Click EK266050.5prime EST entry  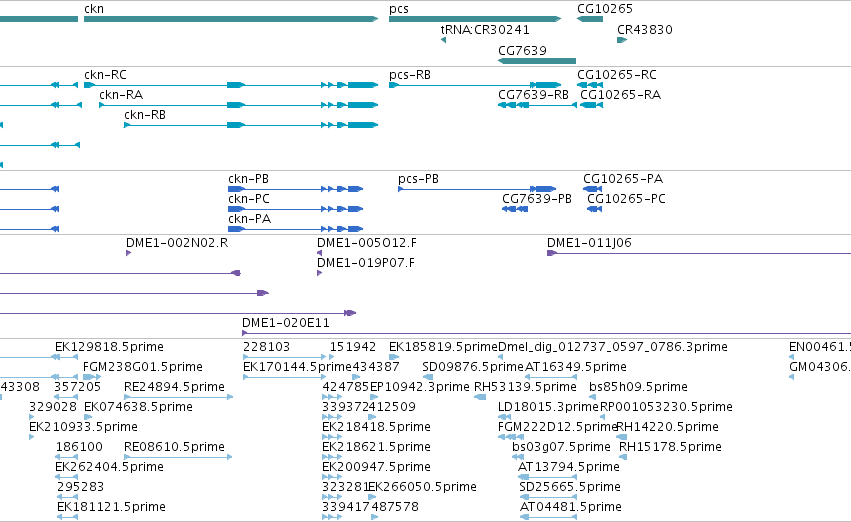[422, 487]
